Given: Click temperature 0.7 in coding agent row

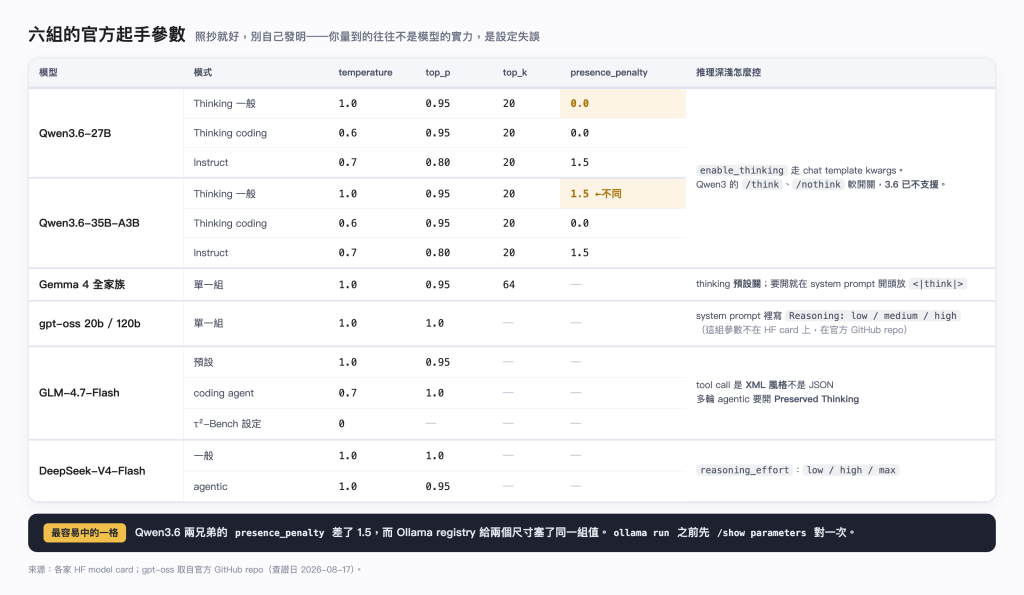Looking at the screenshot, I should pyautogui.click(x=347, y=393).
